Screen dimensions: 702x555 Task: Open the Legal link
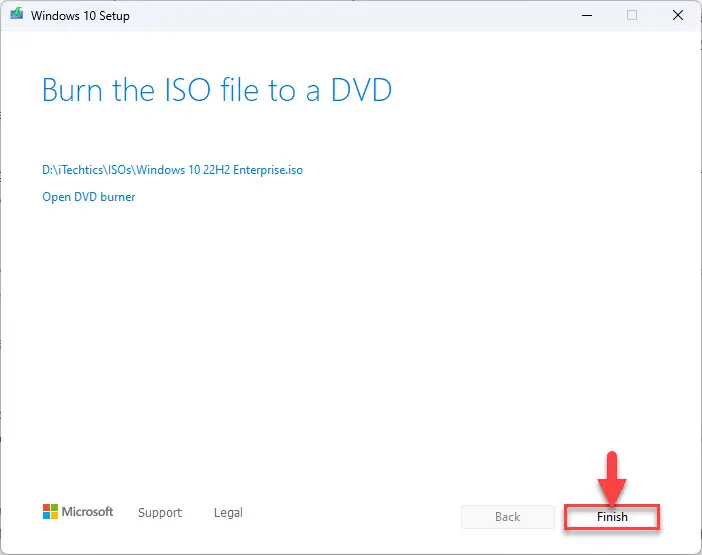coord(228,512)
